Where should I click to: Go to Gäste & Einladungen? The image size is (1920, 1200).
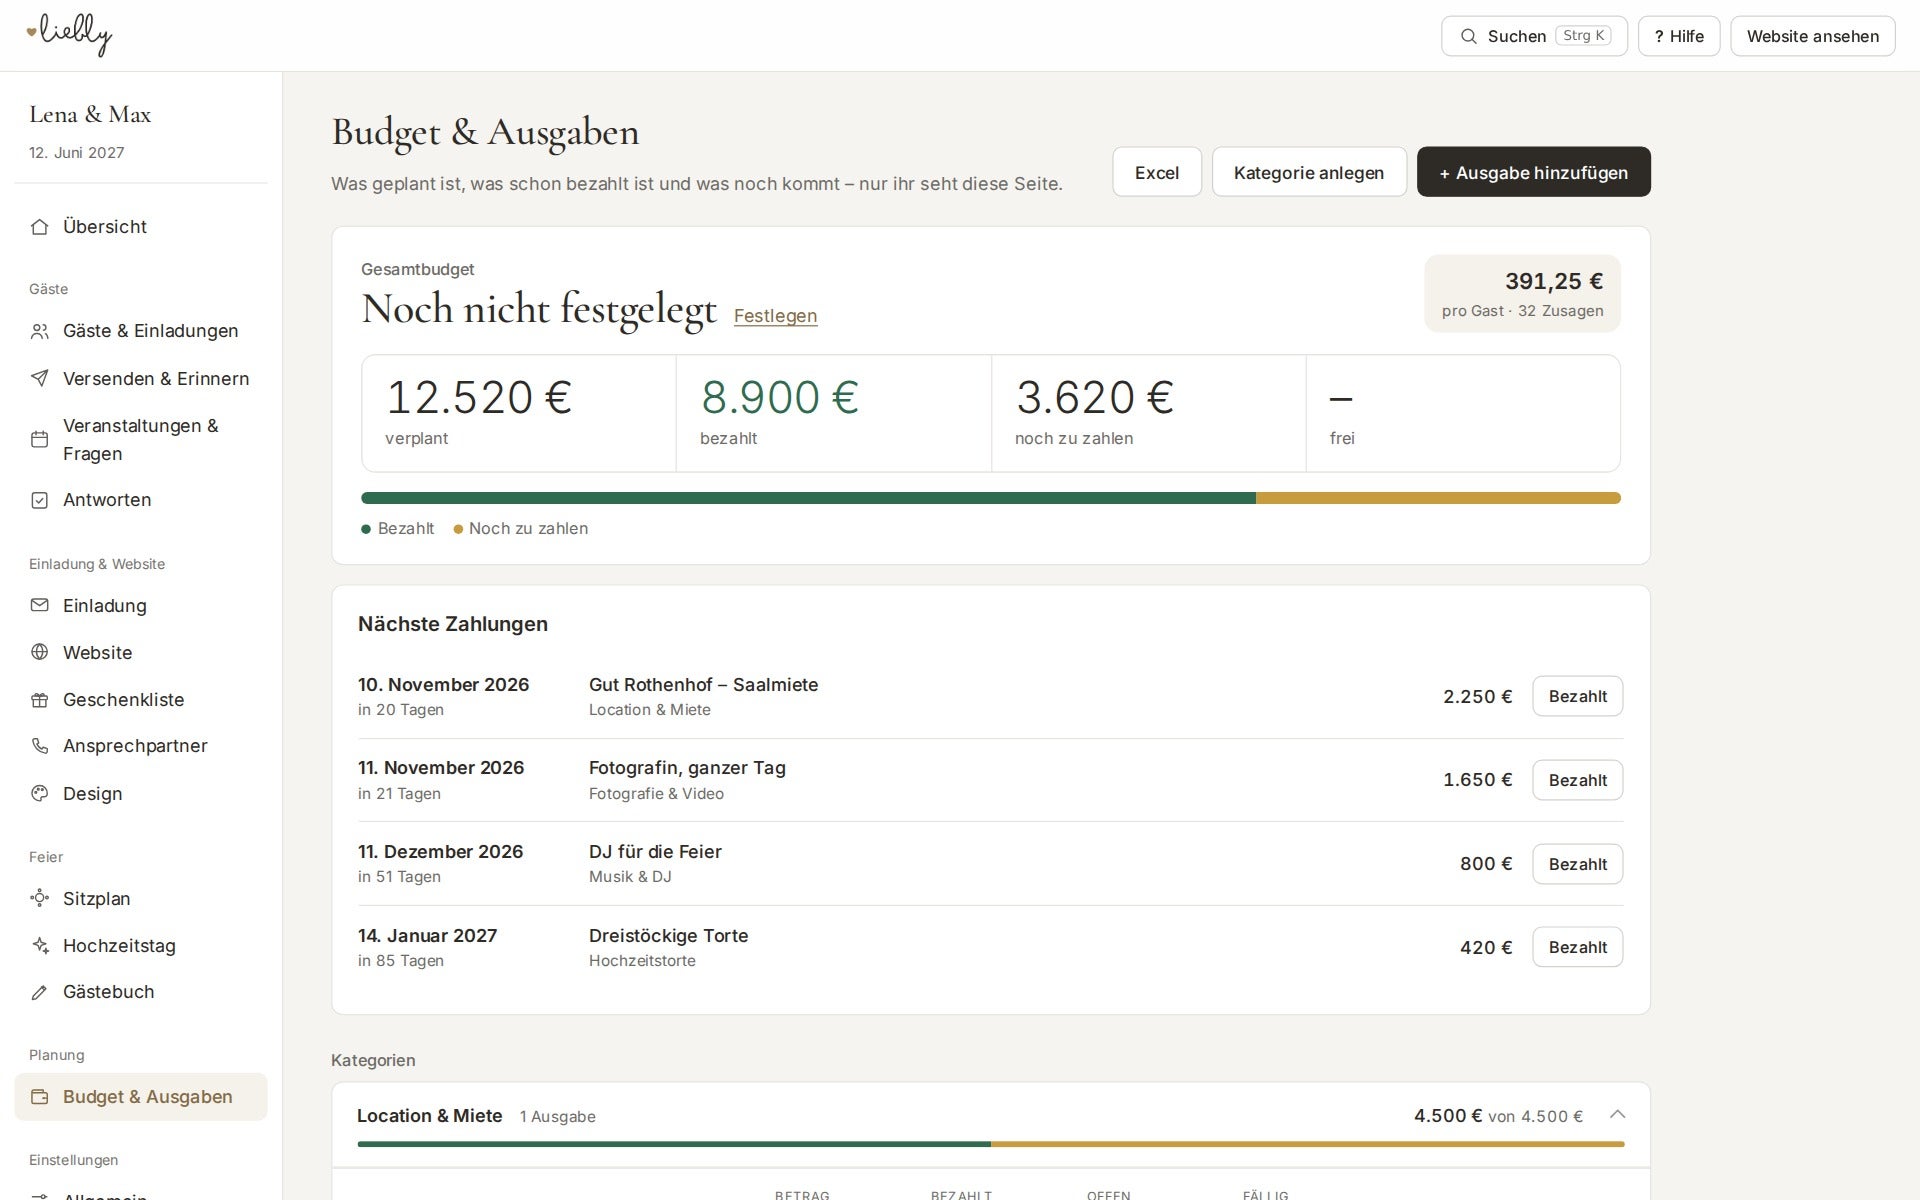141,331
